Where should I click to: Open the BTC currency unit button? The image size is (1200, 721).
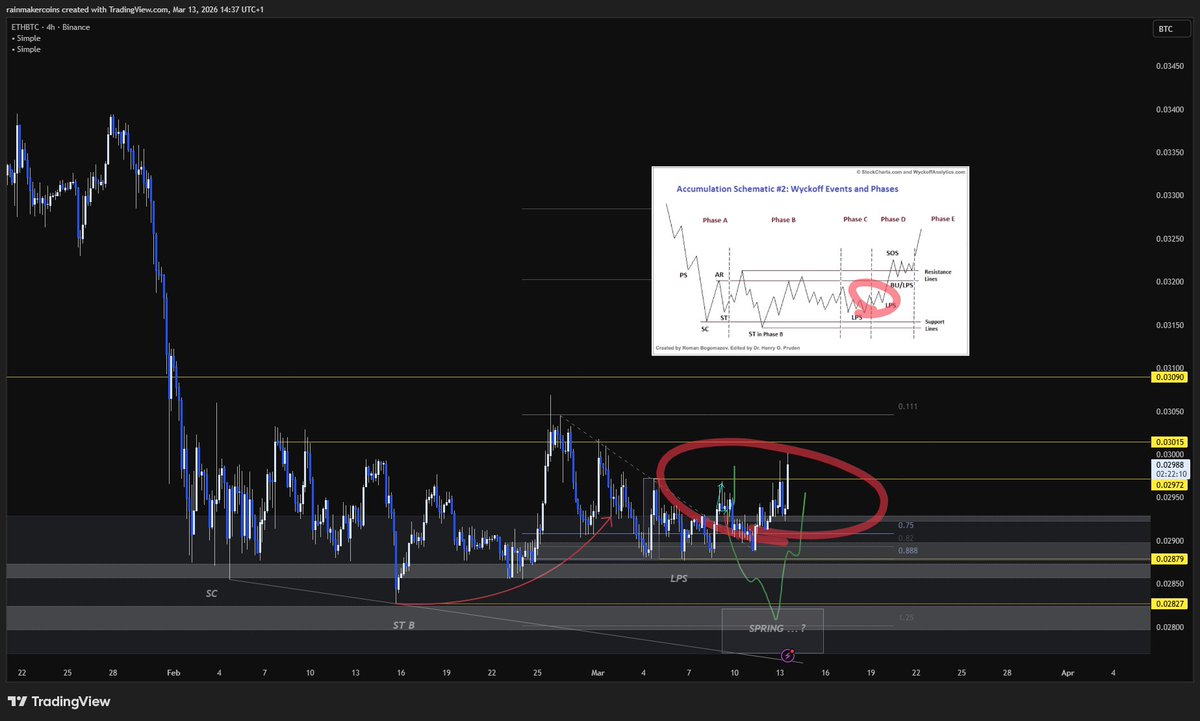tap(1170, 28)
